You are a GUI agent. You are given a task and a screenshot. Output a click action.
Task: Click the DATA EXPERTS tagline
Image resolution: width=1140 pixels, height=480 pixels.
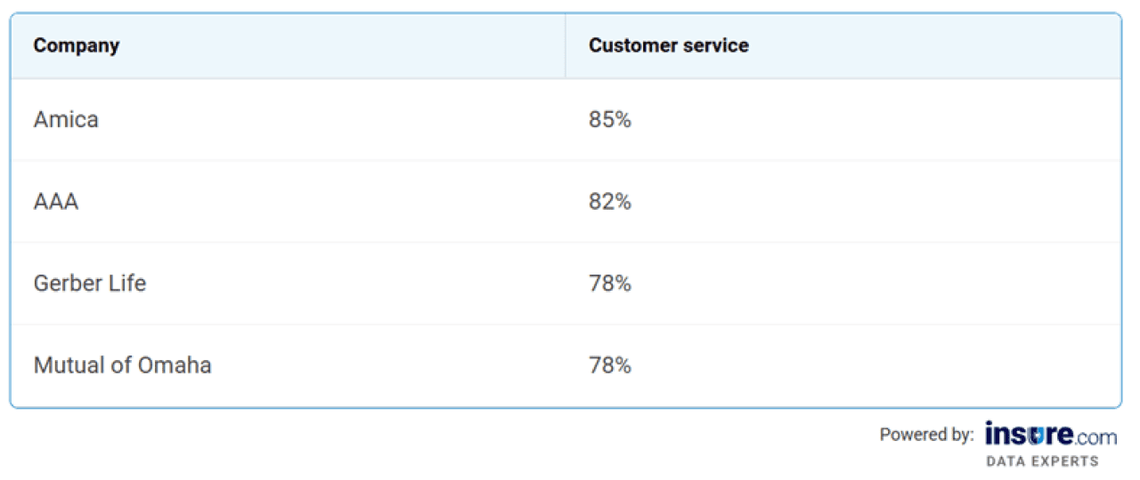click(x=1042, y=462)
